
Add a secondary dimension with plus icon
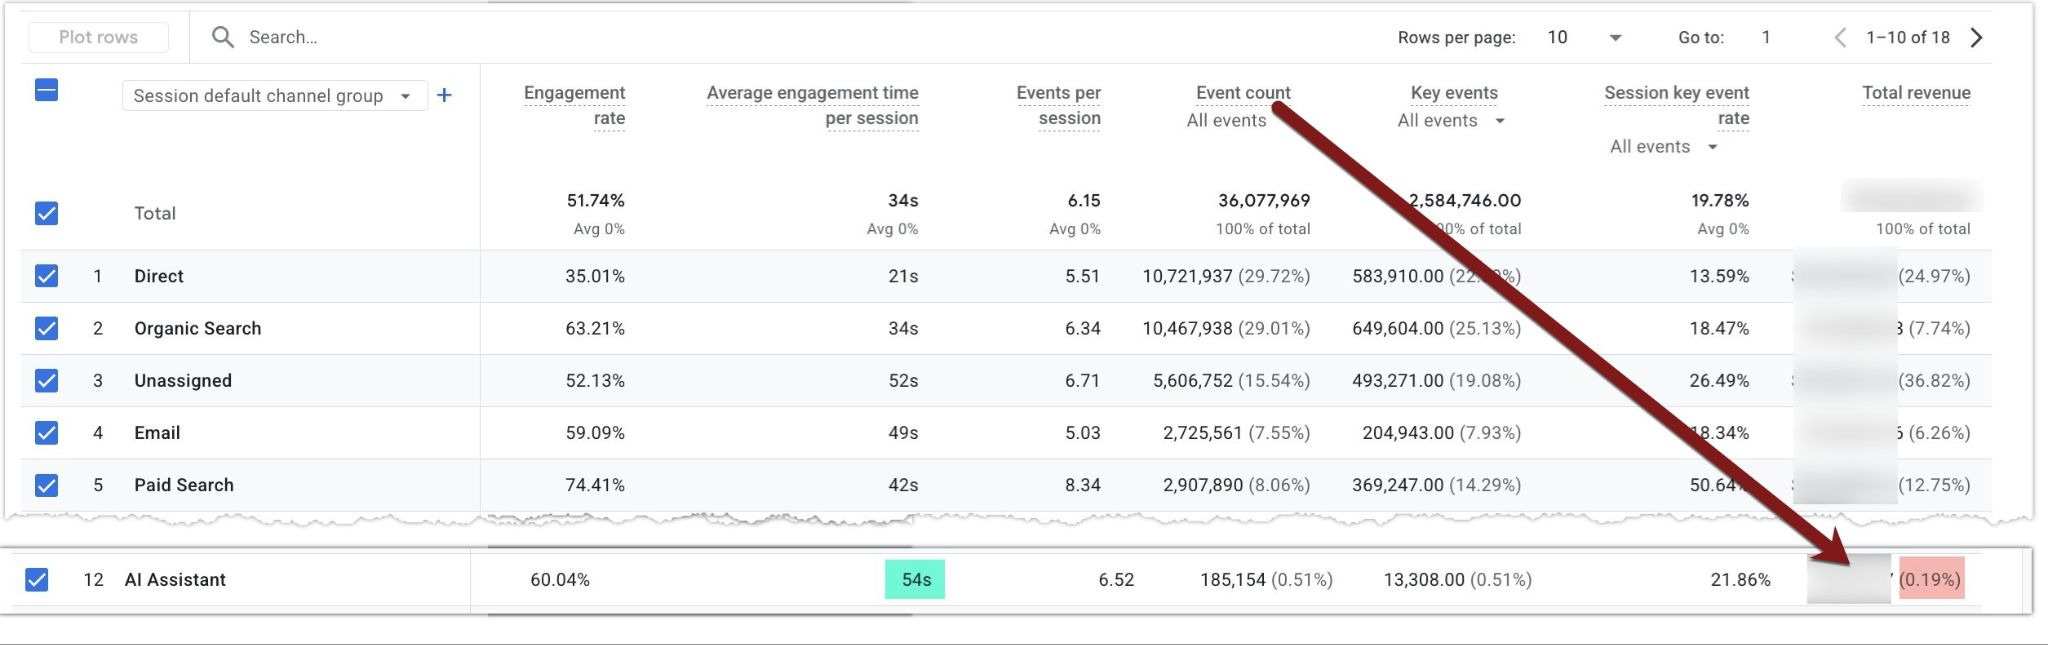point(445,95)
